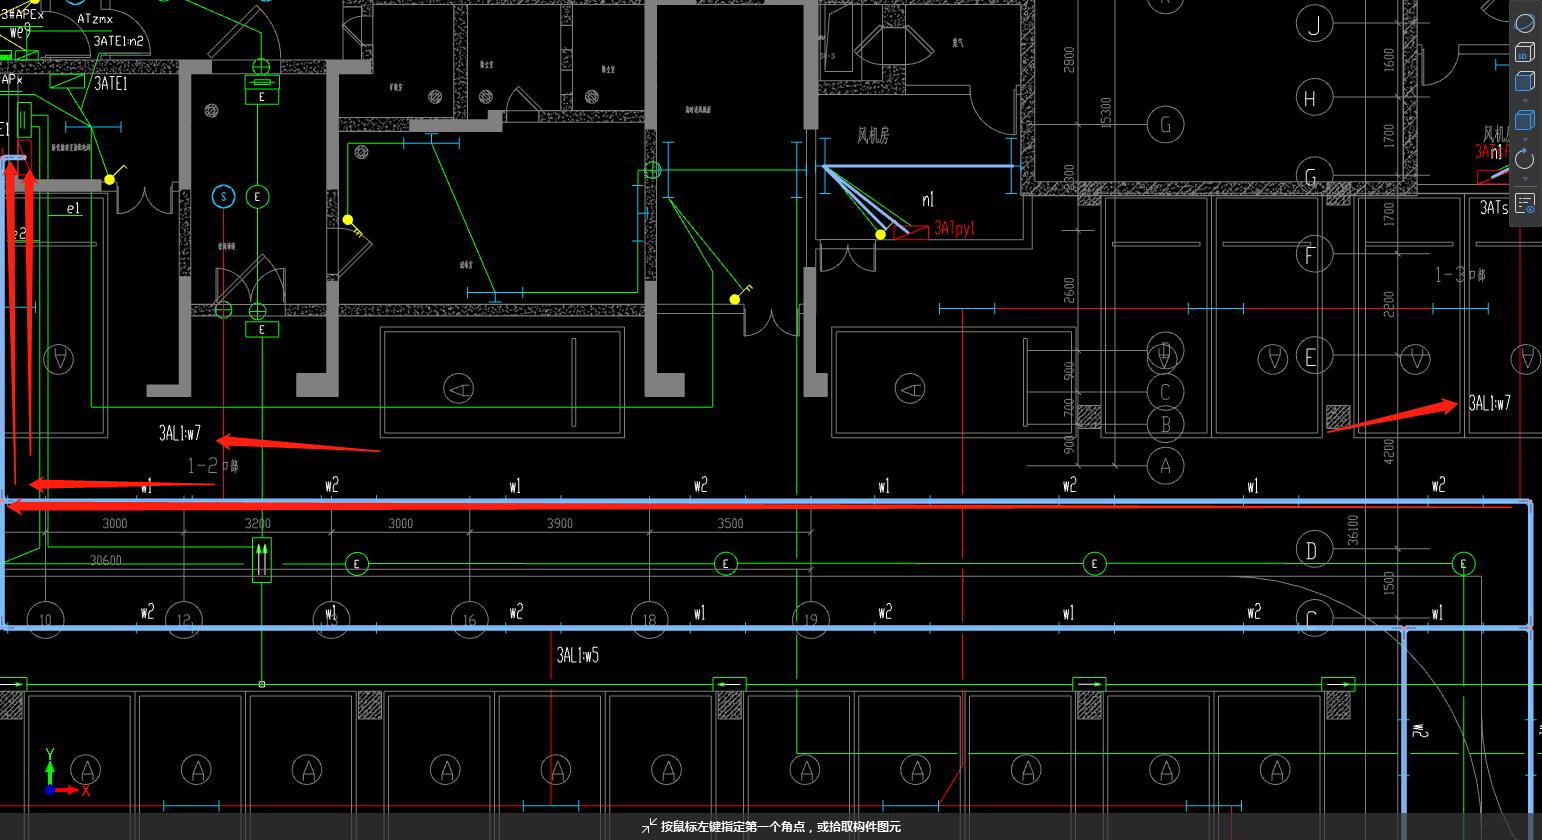Select the '3900' dimension text
The height and width of the screenshot is (840, 1542).
560,523
